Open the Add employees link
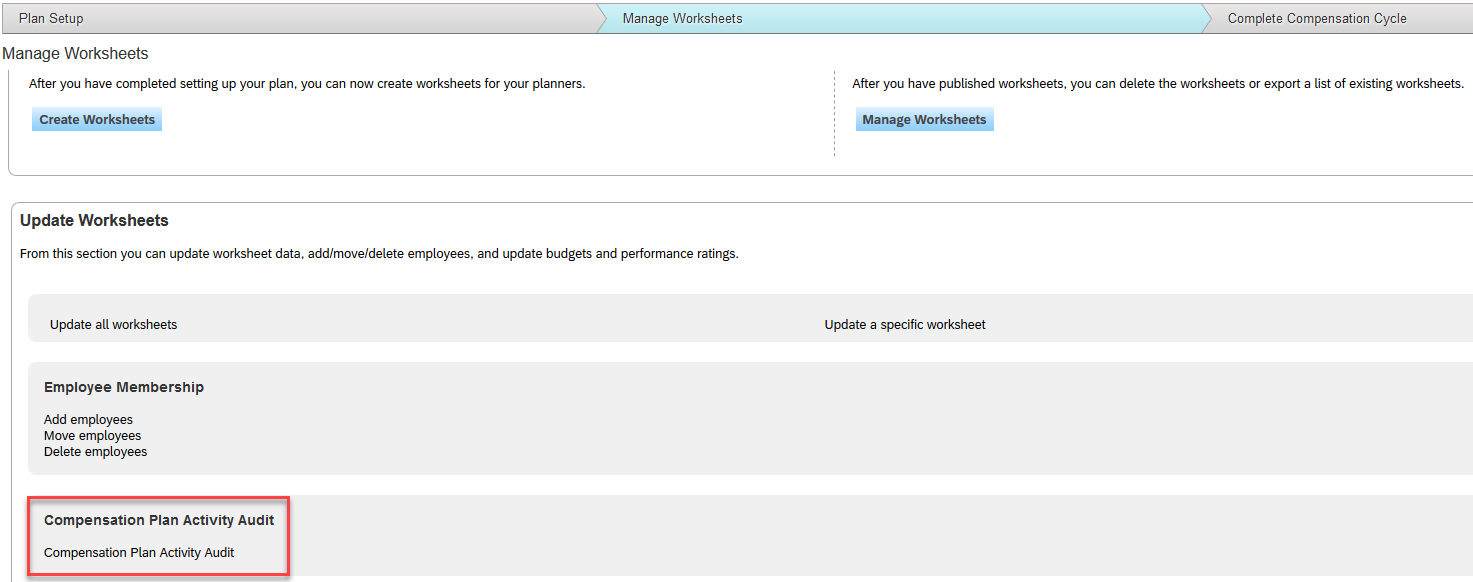The width and height of the screenshot is (1473, 582). 88,419
